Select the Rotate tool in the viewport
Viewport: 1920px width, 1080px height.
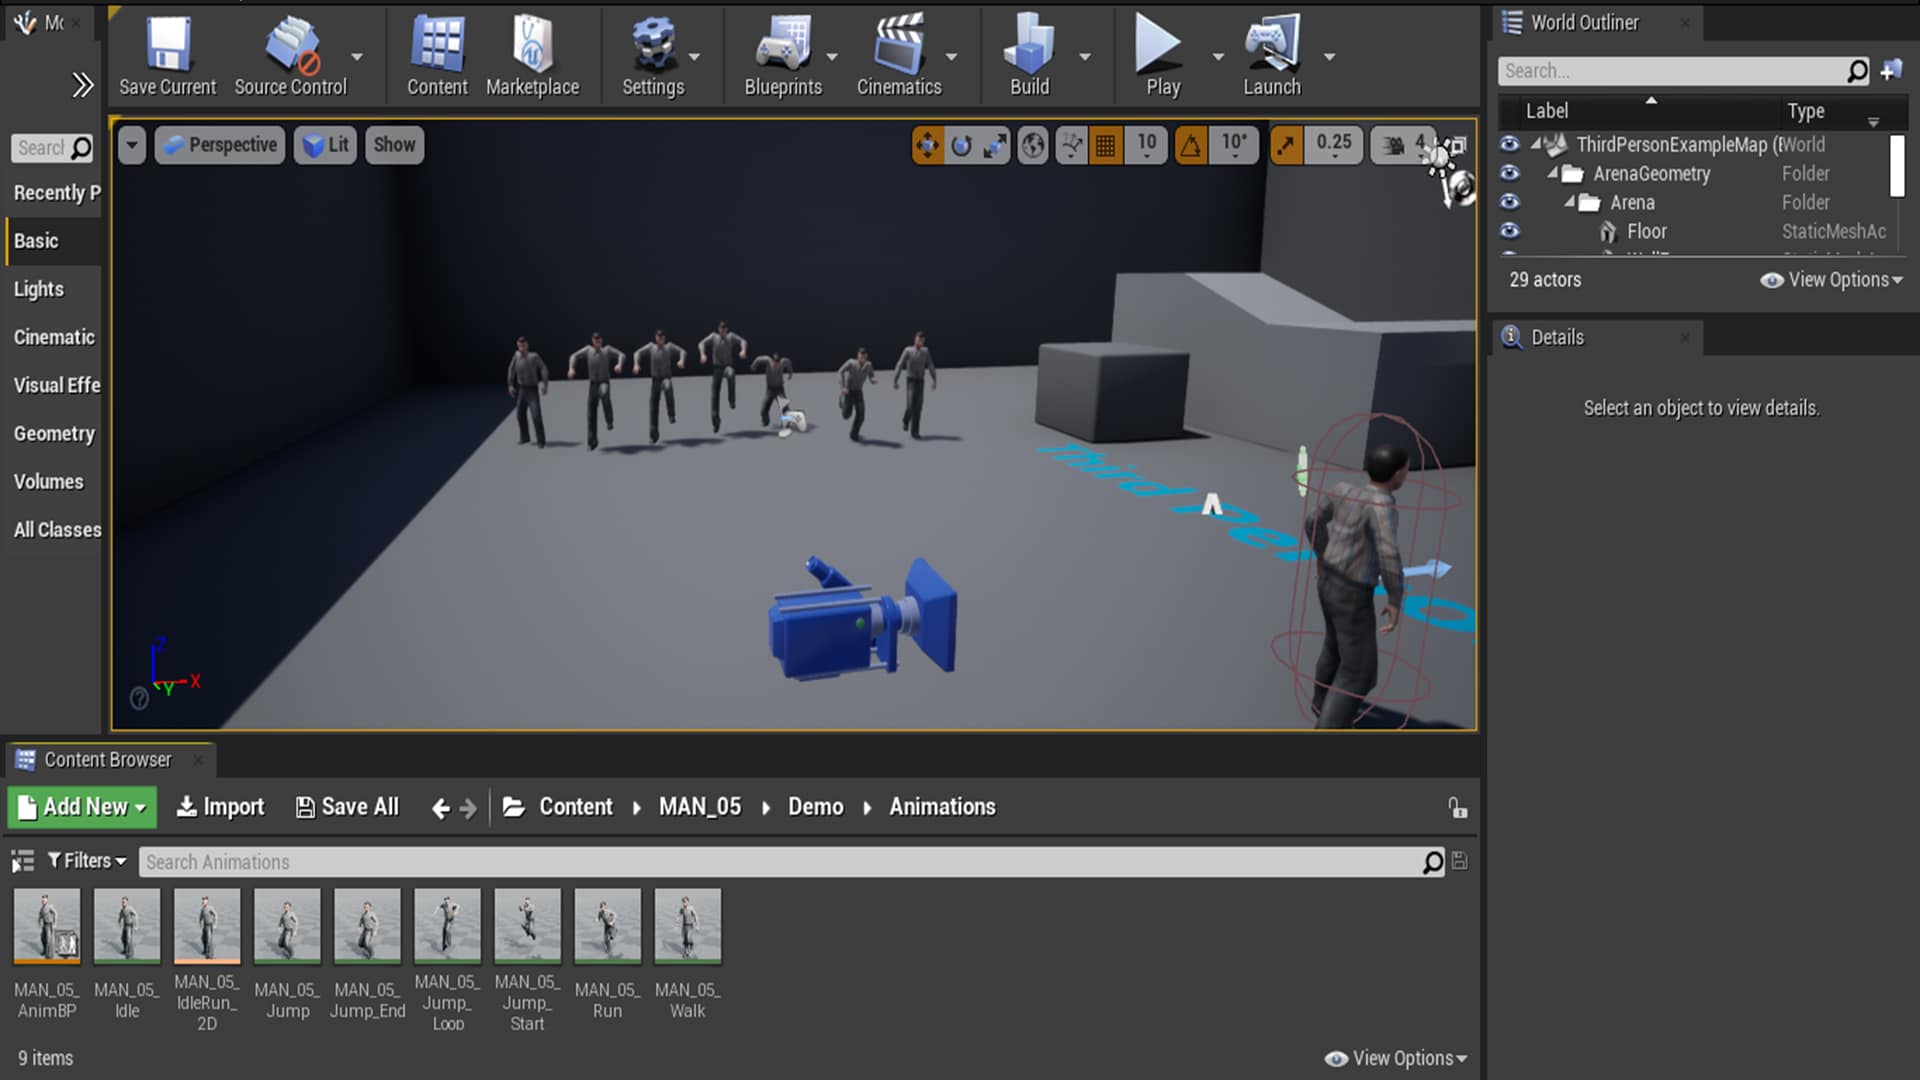(962, 145)
